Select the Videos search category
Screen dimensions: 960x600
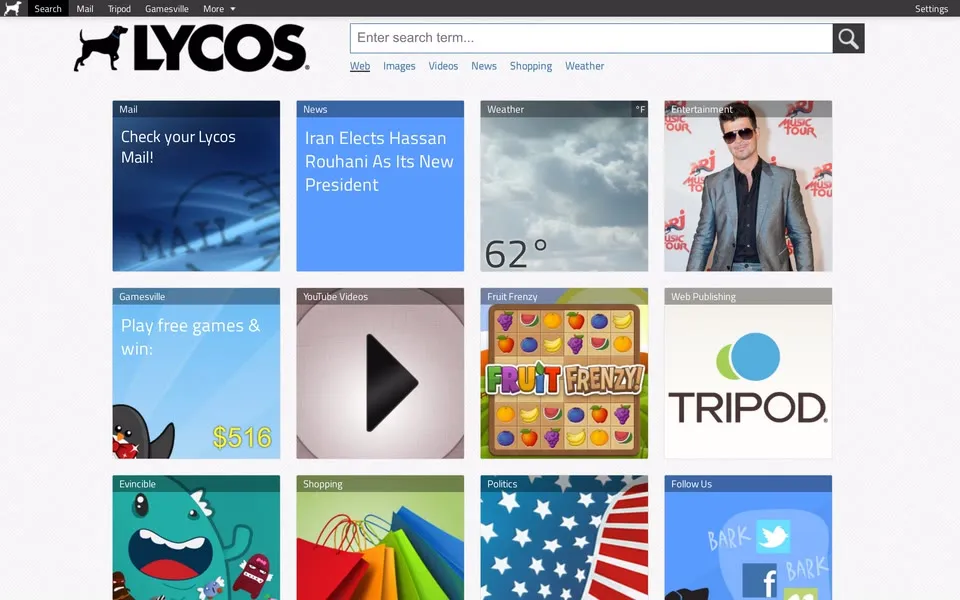(x=443, y=66)
